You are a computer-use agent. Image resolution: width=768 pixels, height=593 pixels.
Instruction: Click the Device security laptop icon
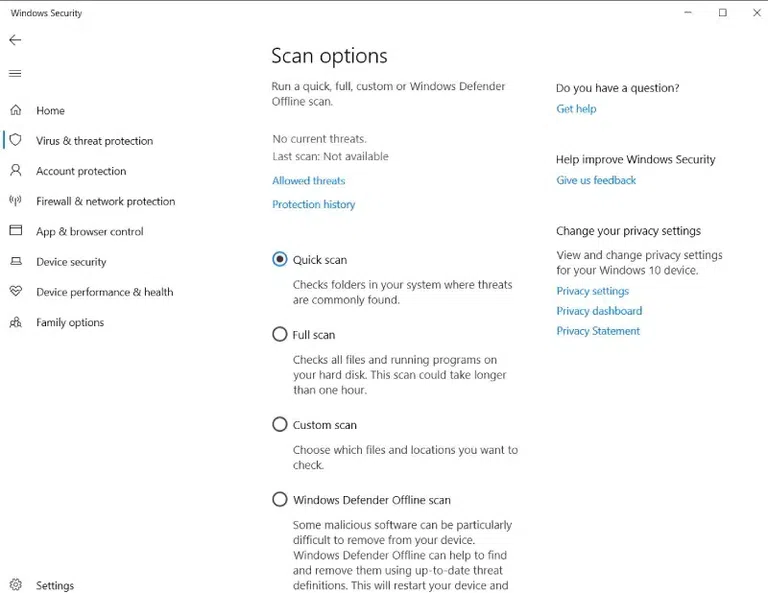tap(16, 262)
